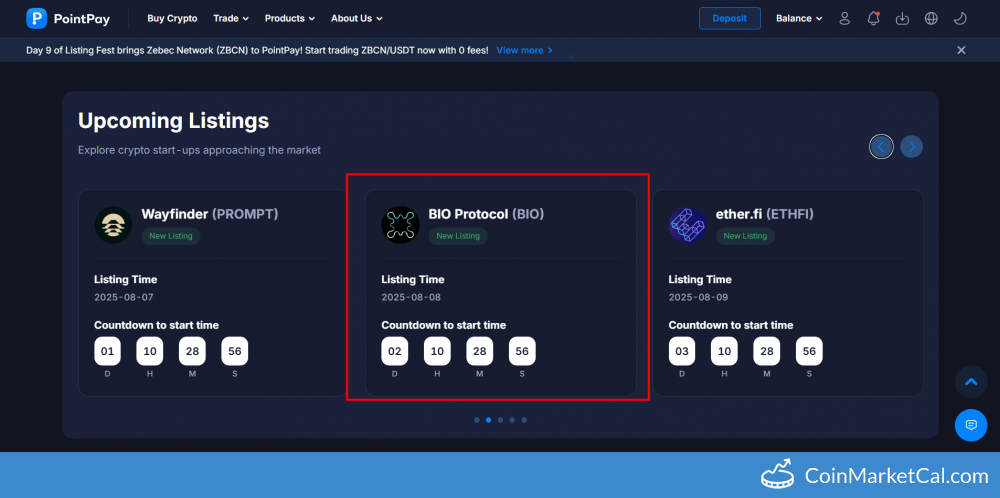This screenshot has width=1000, height=498.
Task: Click the Deposit button
Action: tap(730, 18)
